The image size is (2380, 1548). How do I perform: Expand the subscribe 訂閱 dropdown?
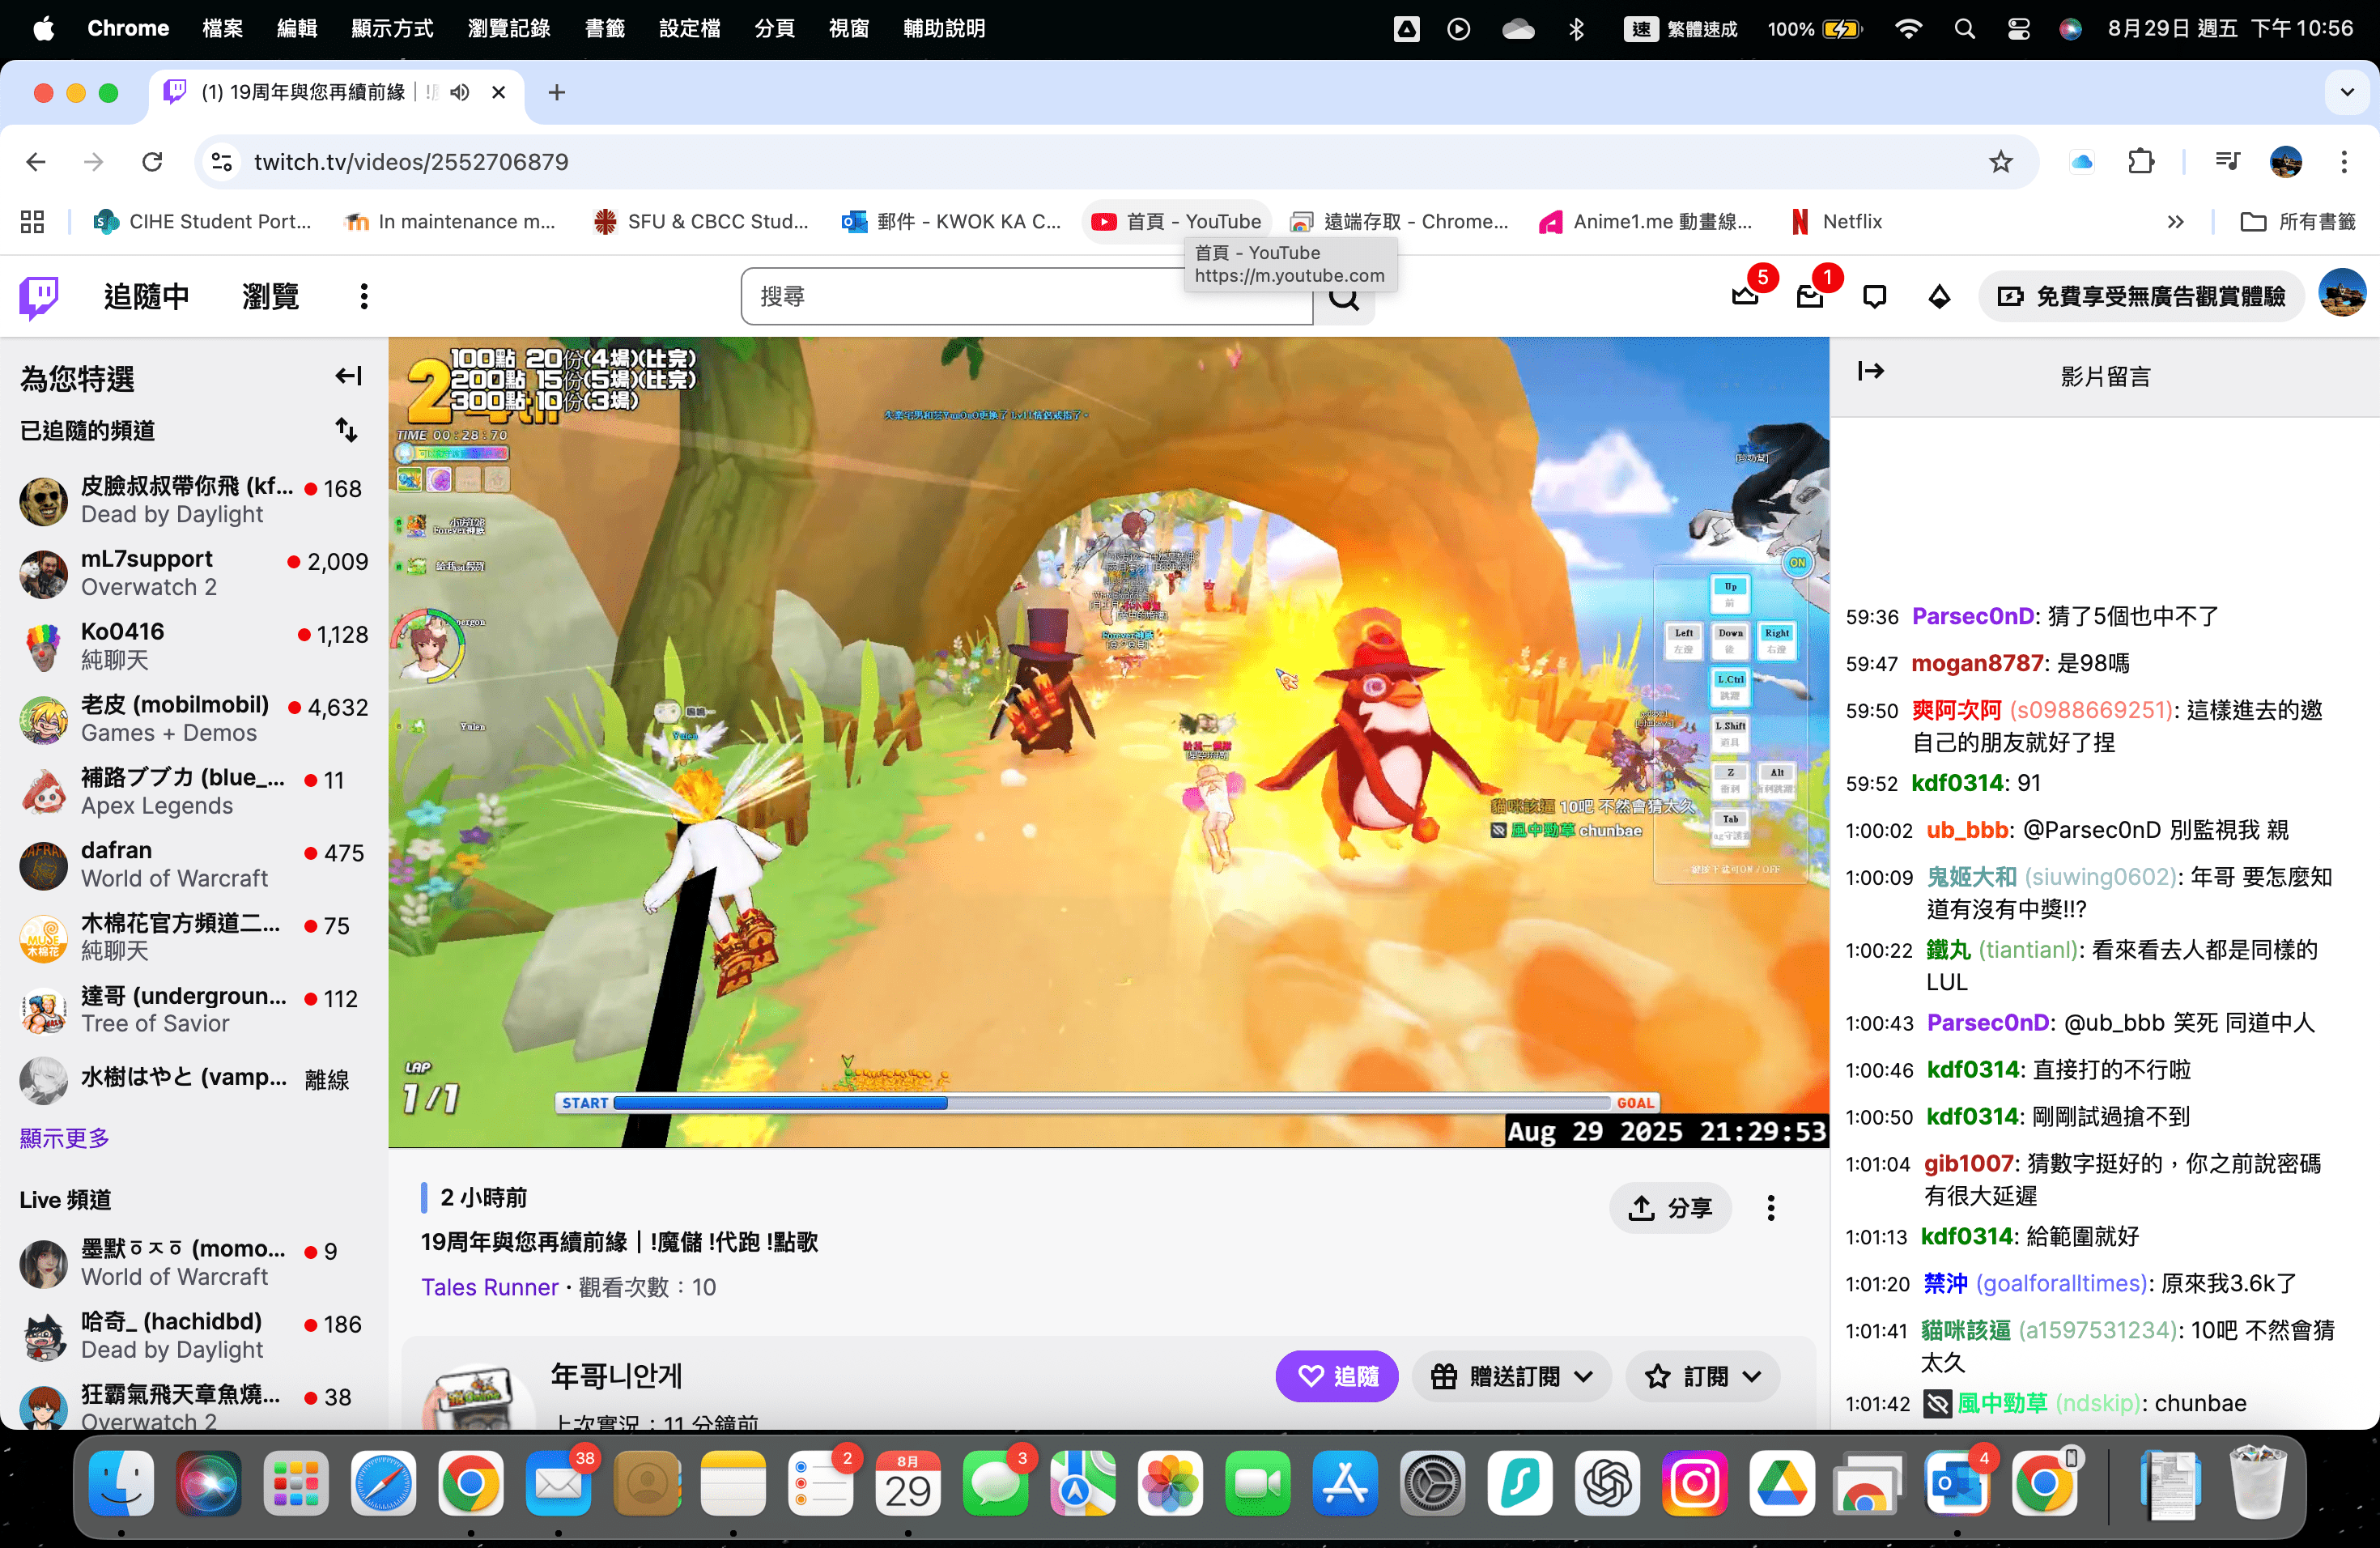click(1702, 1376)
